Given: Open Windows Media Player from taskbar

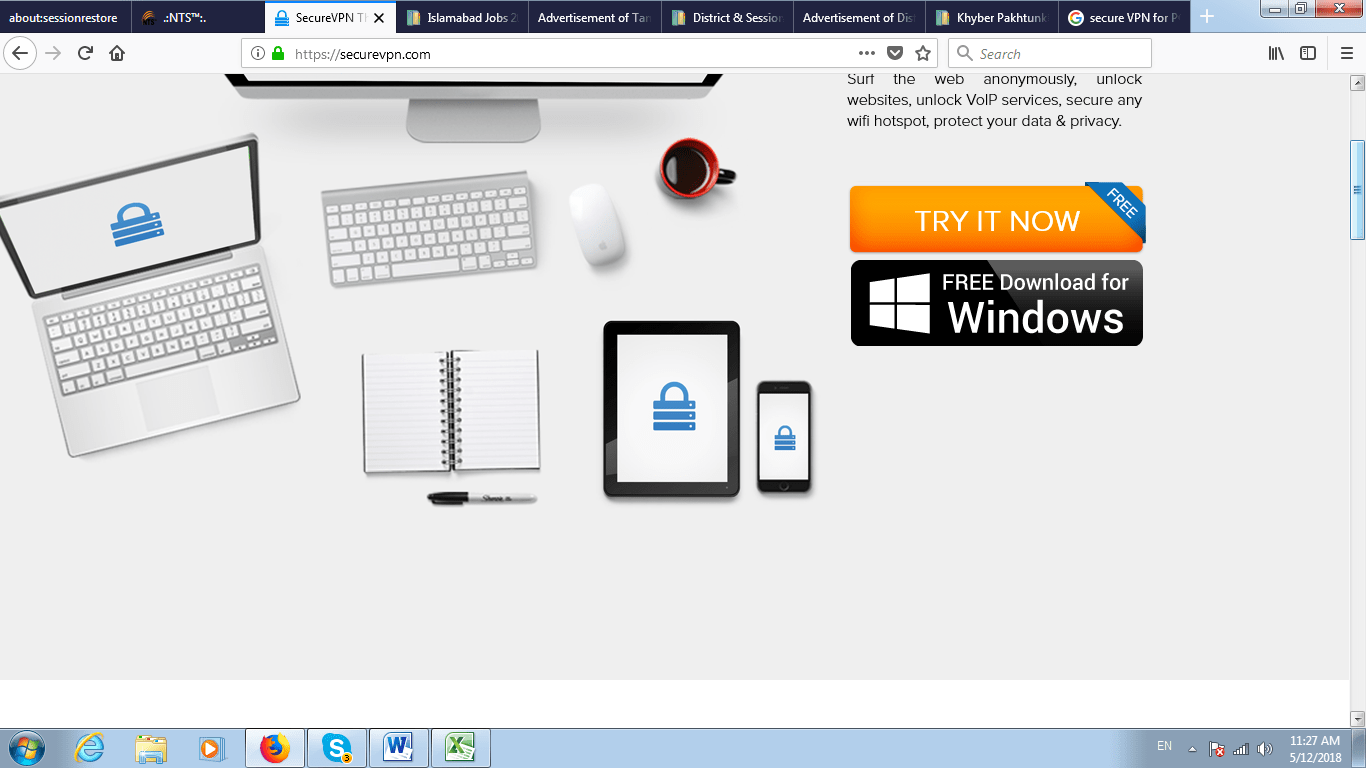Looking at the screenshot, I should (211, 748).
